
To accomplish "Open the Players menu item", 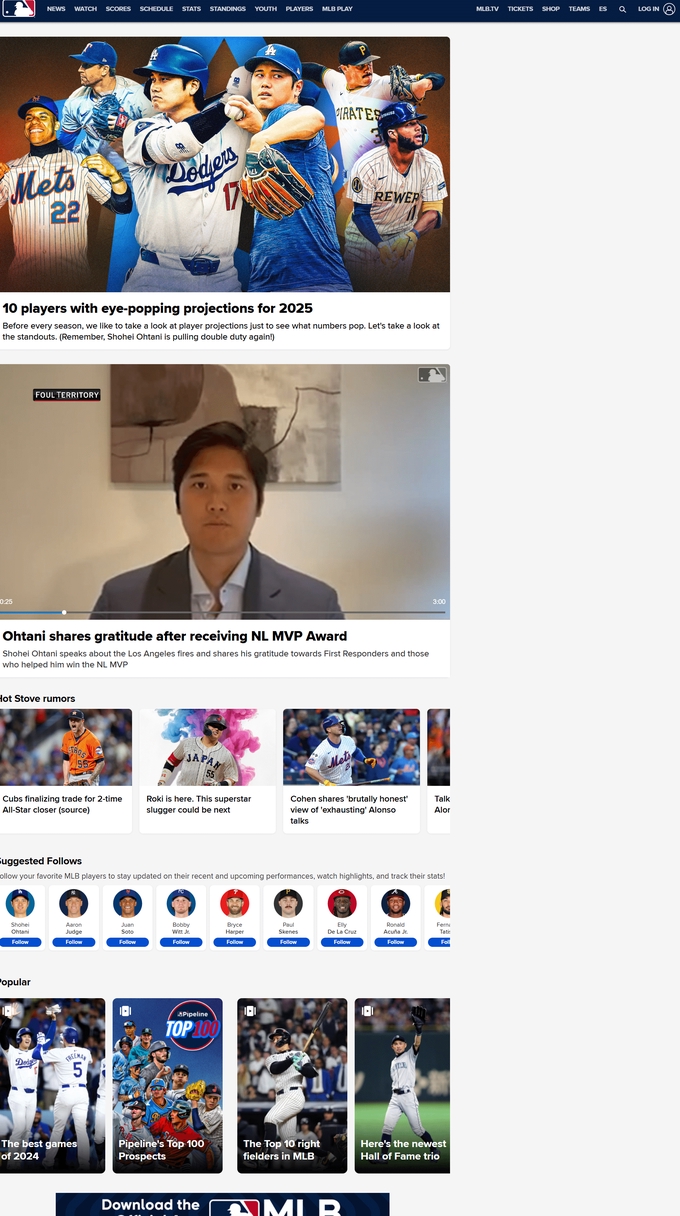I will (299, 9).
